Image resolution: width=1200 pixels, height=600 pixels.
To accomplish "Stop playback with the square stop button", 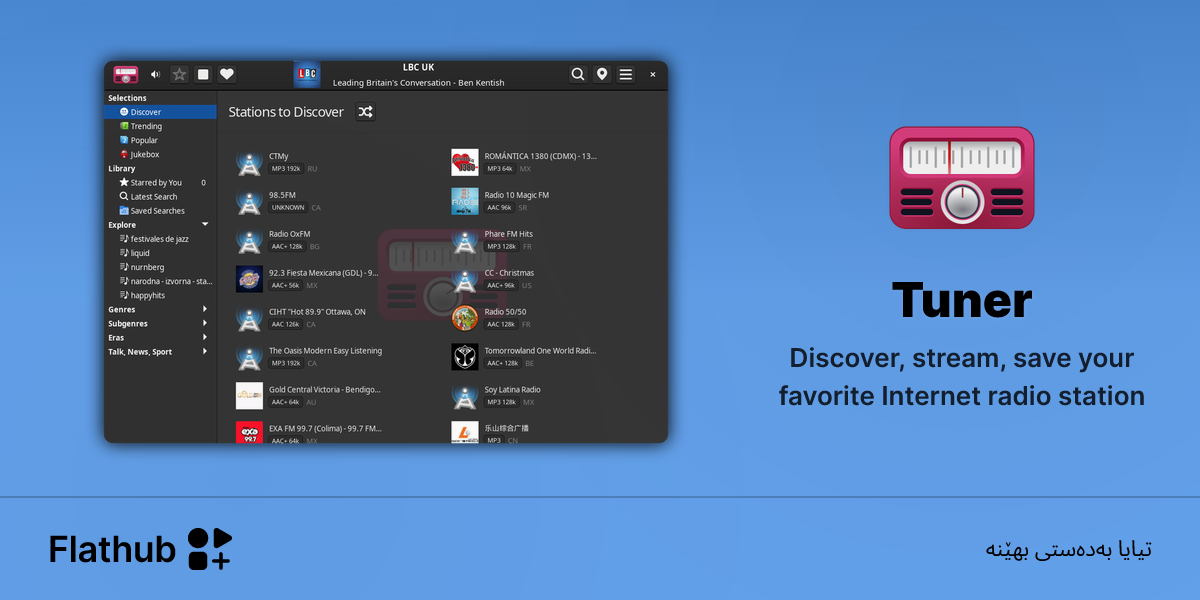I will tap(203, 74).
